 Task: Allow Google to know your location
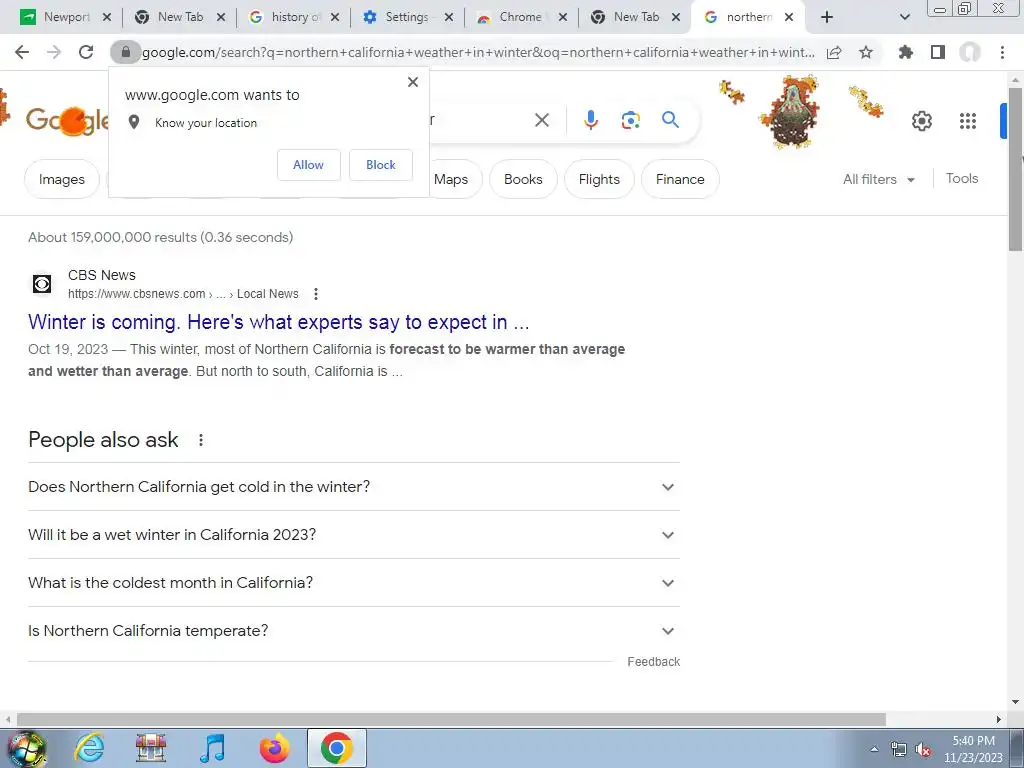(x=308, y=165)
